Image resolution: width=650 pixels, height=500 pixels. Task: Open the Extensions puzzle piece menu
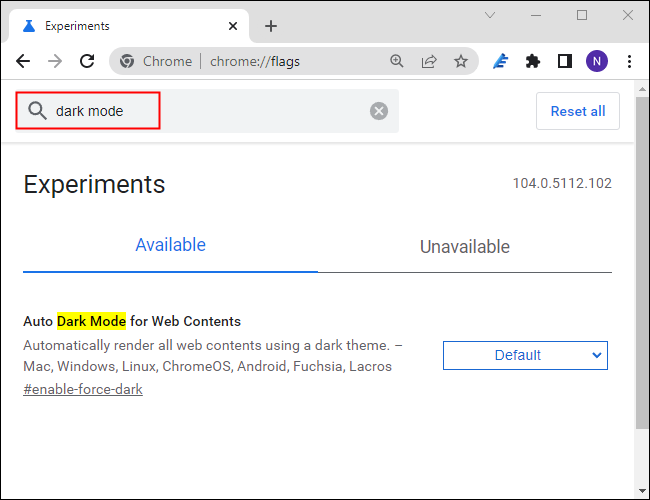(533, 61)
